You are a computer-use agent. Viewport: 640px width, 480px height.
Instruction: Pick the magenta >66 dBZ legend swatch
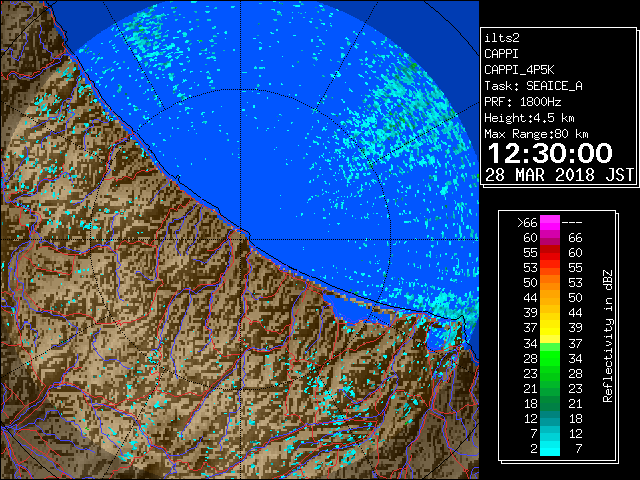(x=550, y=222)
